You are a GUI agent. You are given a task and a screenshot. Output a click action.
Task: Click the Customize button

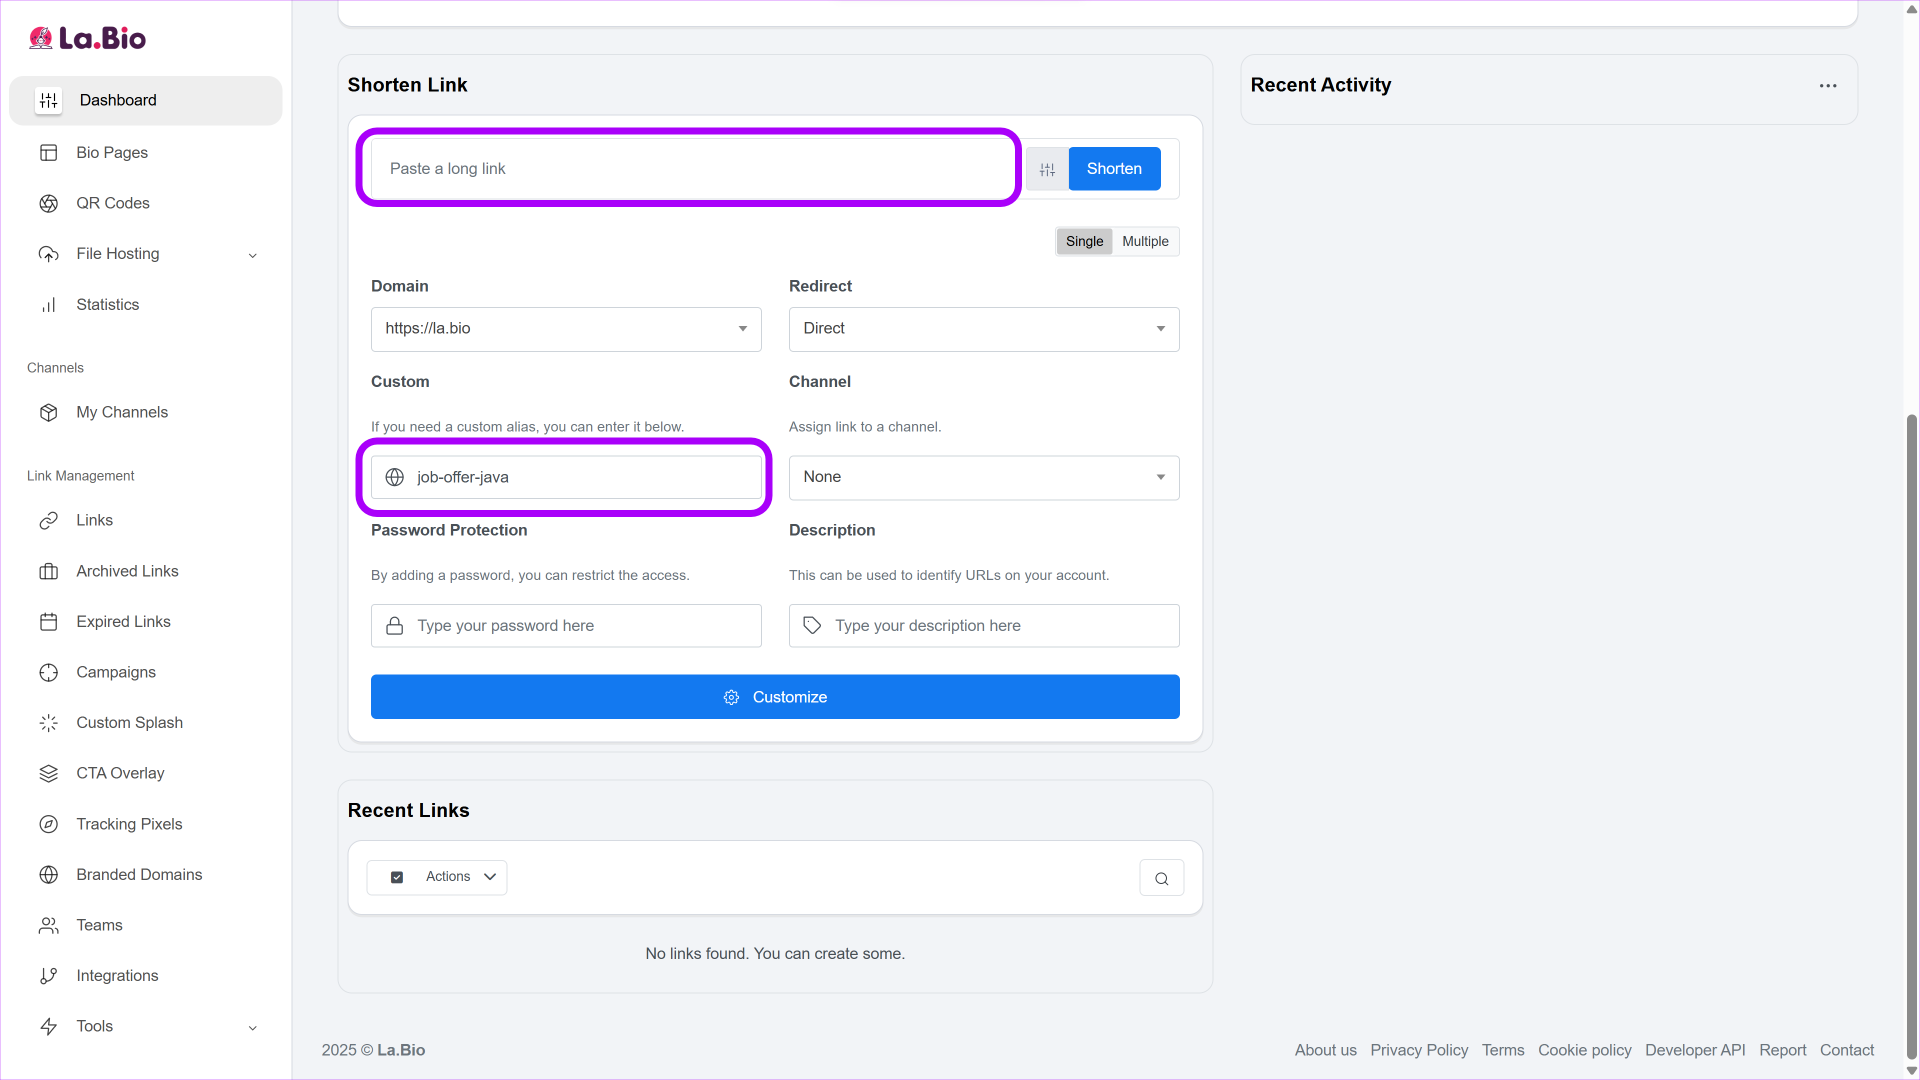[x=775, y=697]
